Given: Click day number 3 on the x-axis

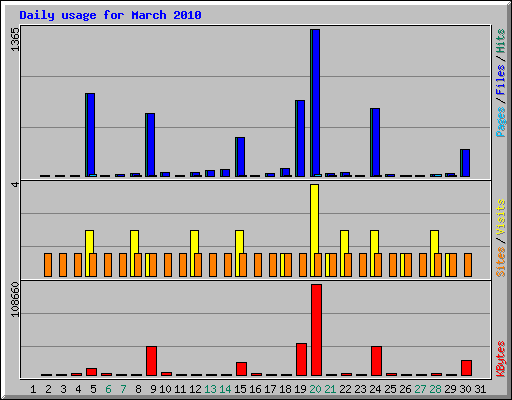Looking at the screenshot, I should pos(63,389).
